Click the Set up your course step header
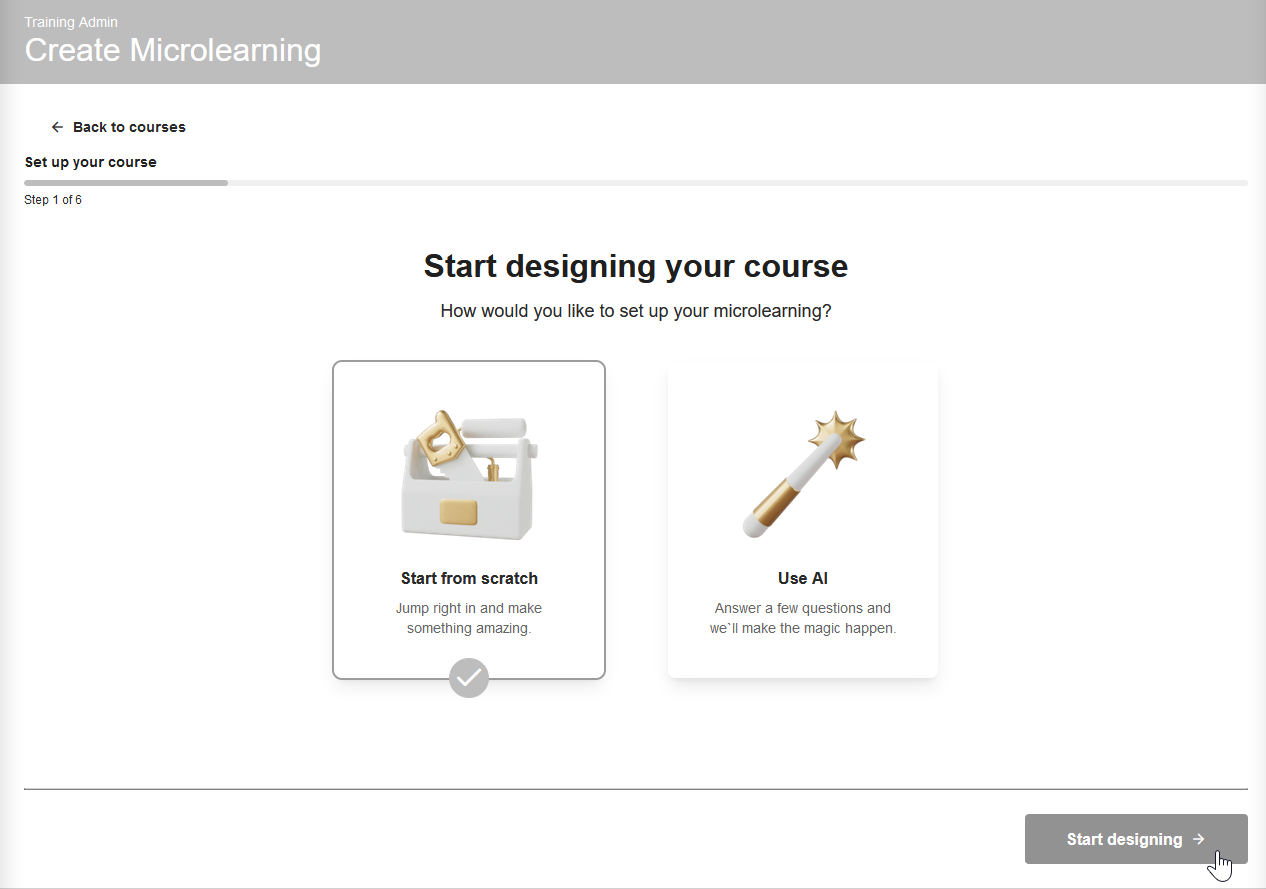 (90, 162)
